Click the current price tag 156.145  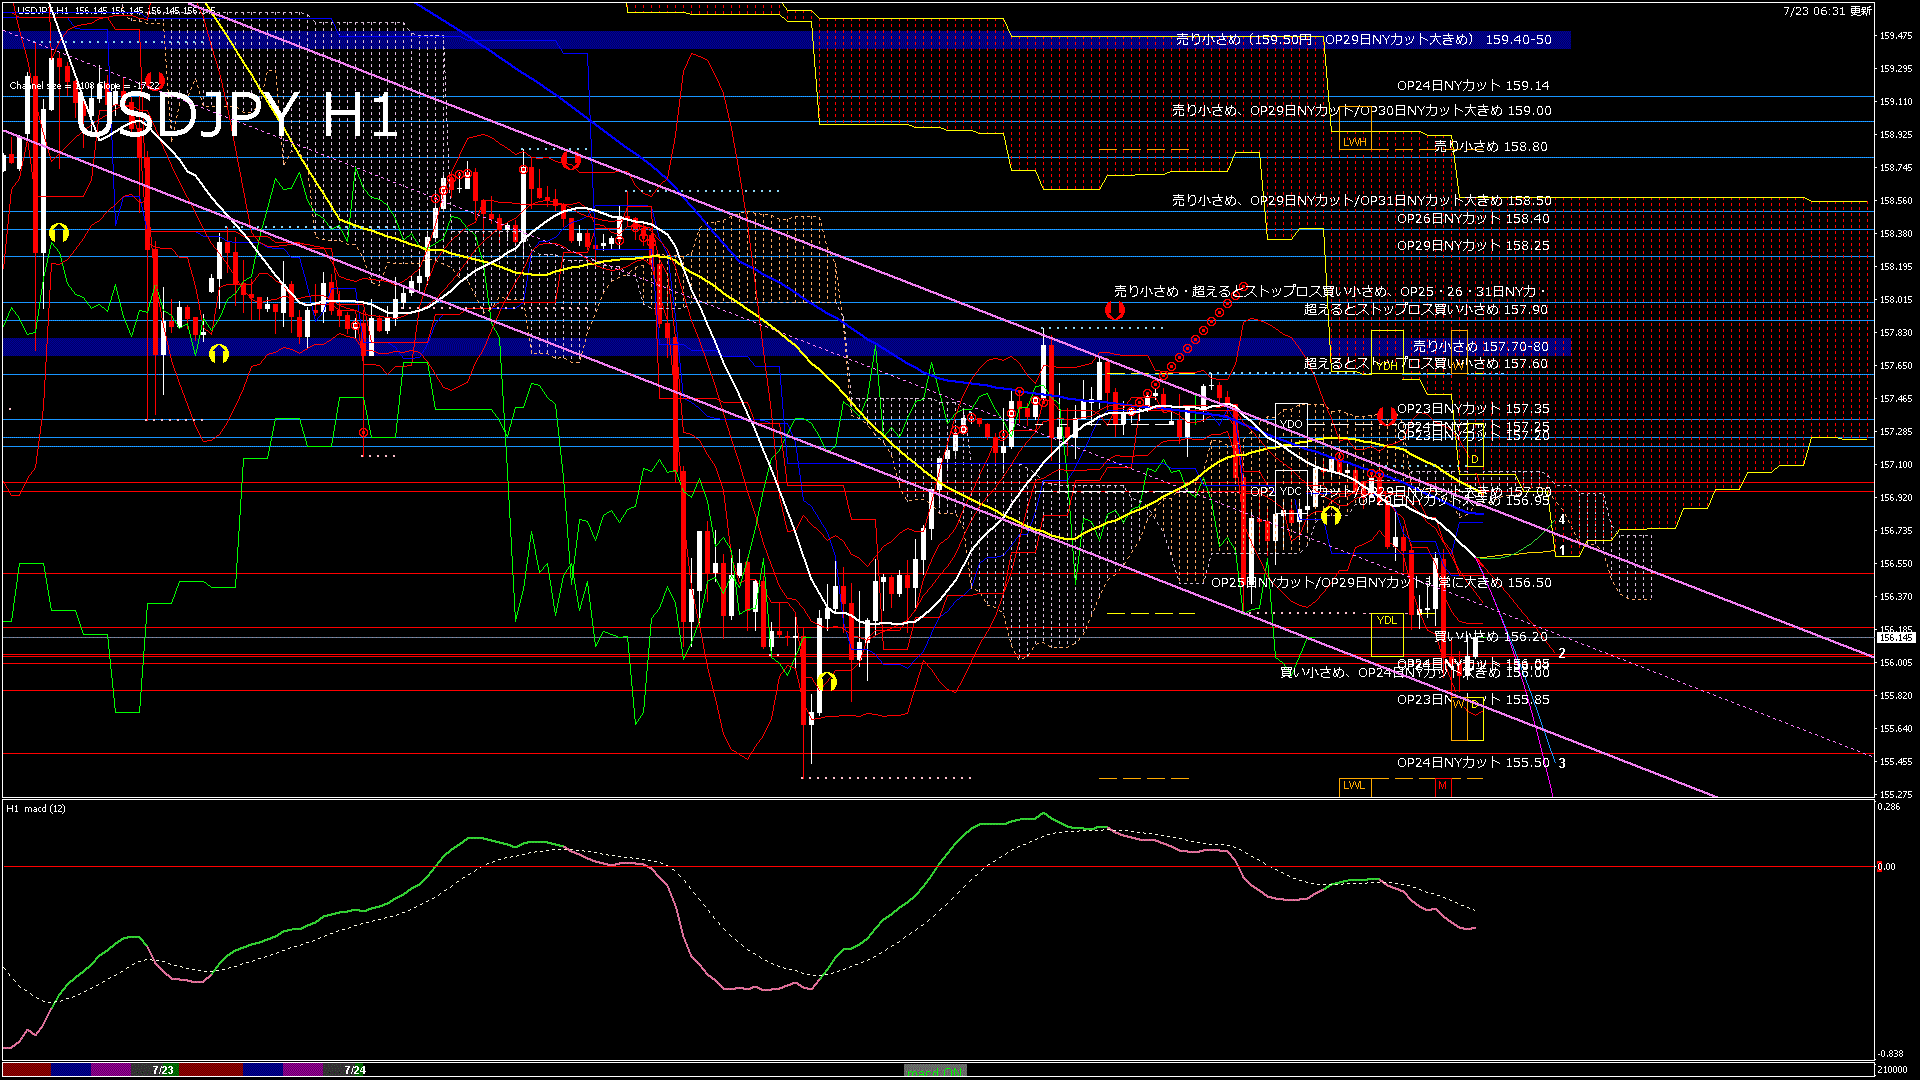click(x=1895, y=637)
